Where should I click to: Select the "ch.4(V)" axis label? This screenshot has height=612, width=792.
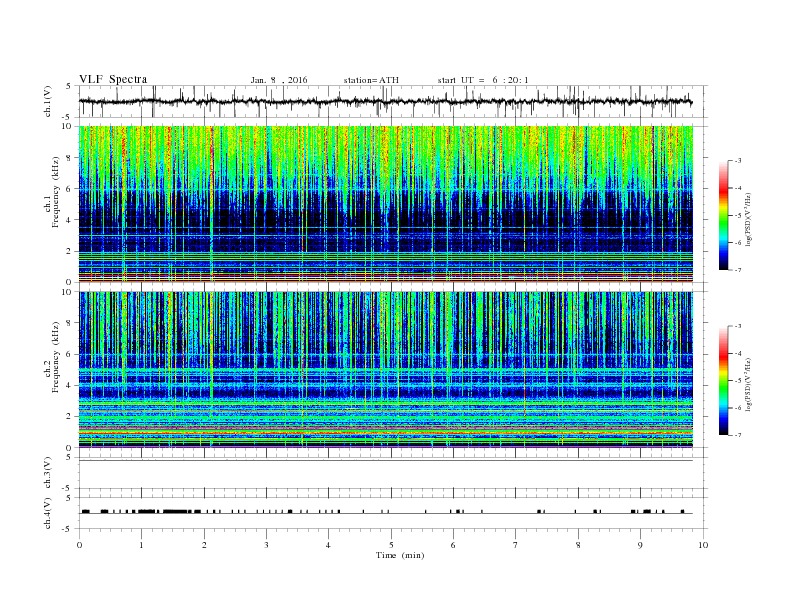click(48, 513)
